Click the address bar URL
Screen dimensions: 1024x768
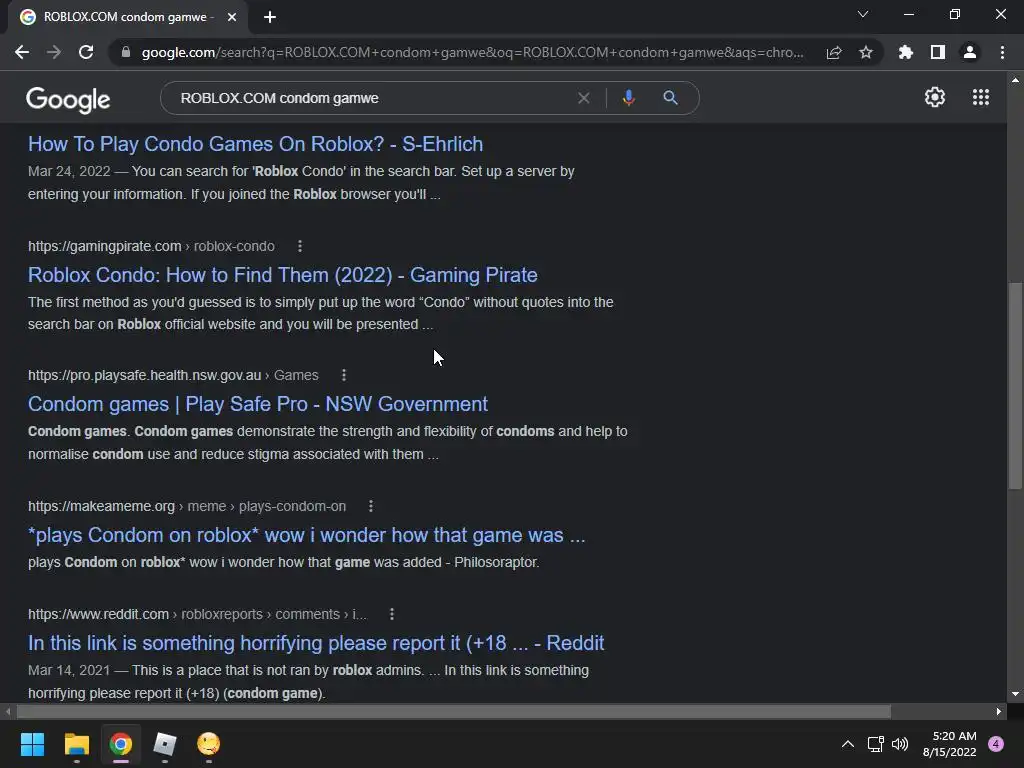coord(472,52)
